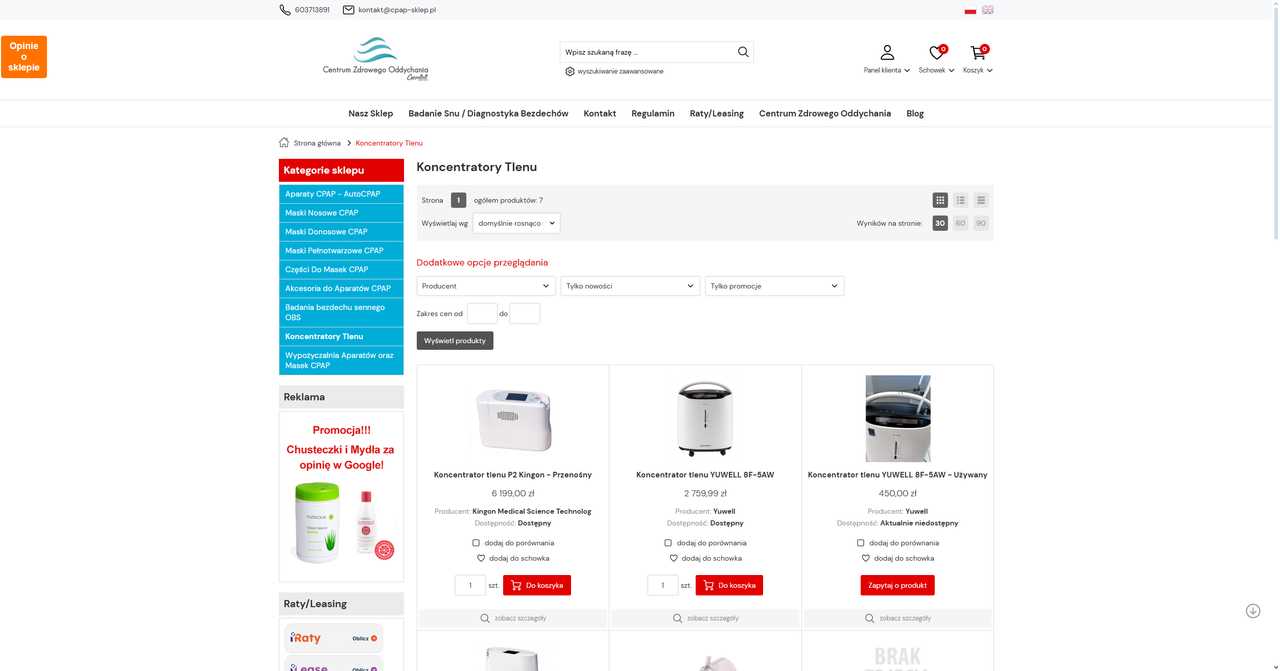Image resolution: width=1280 pixels, height=671 pixels.
Task: Open 'Nasz Sklep' in the main menu
Action: coord(371,114)
